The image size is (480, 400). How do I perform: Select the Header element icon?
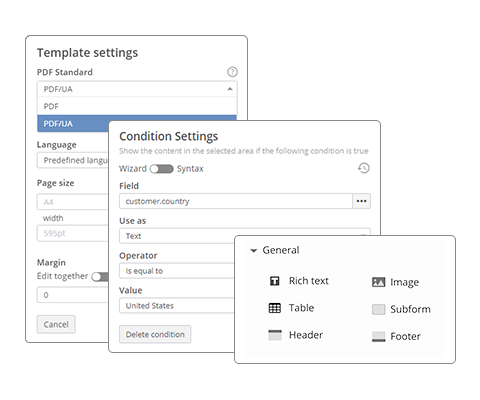click(275, 335)
